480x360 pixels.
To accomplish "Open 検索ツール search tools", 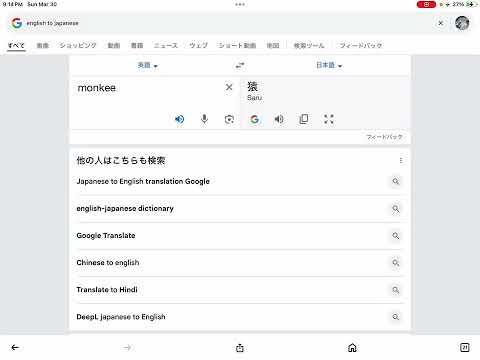I will click(309, 45).
